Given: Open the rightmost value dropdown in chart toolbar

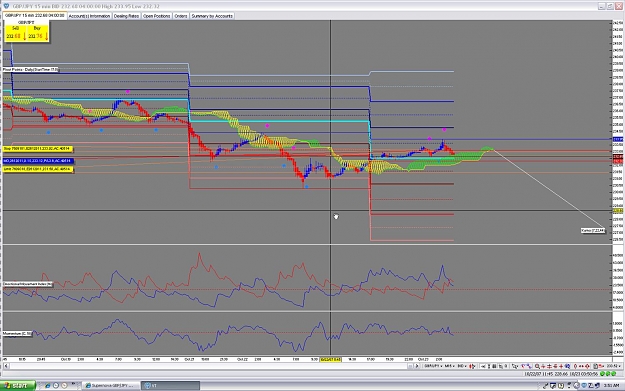Looking at the screenshot, I should click(x=613, y=366).
